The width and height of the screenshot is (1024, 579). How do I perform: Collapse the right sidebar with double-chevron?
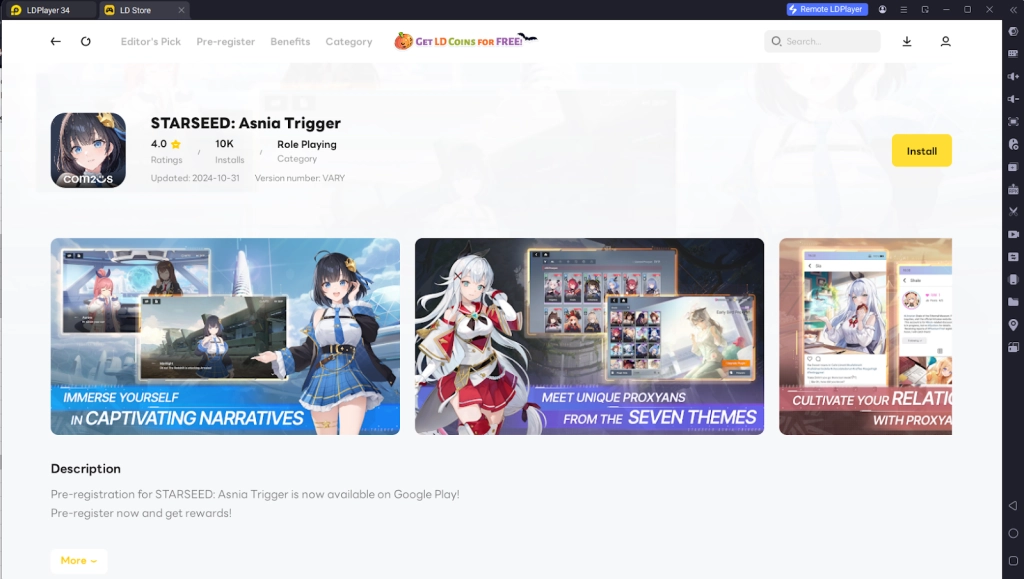tap(1013, 10)
